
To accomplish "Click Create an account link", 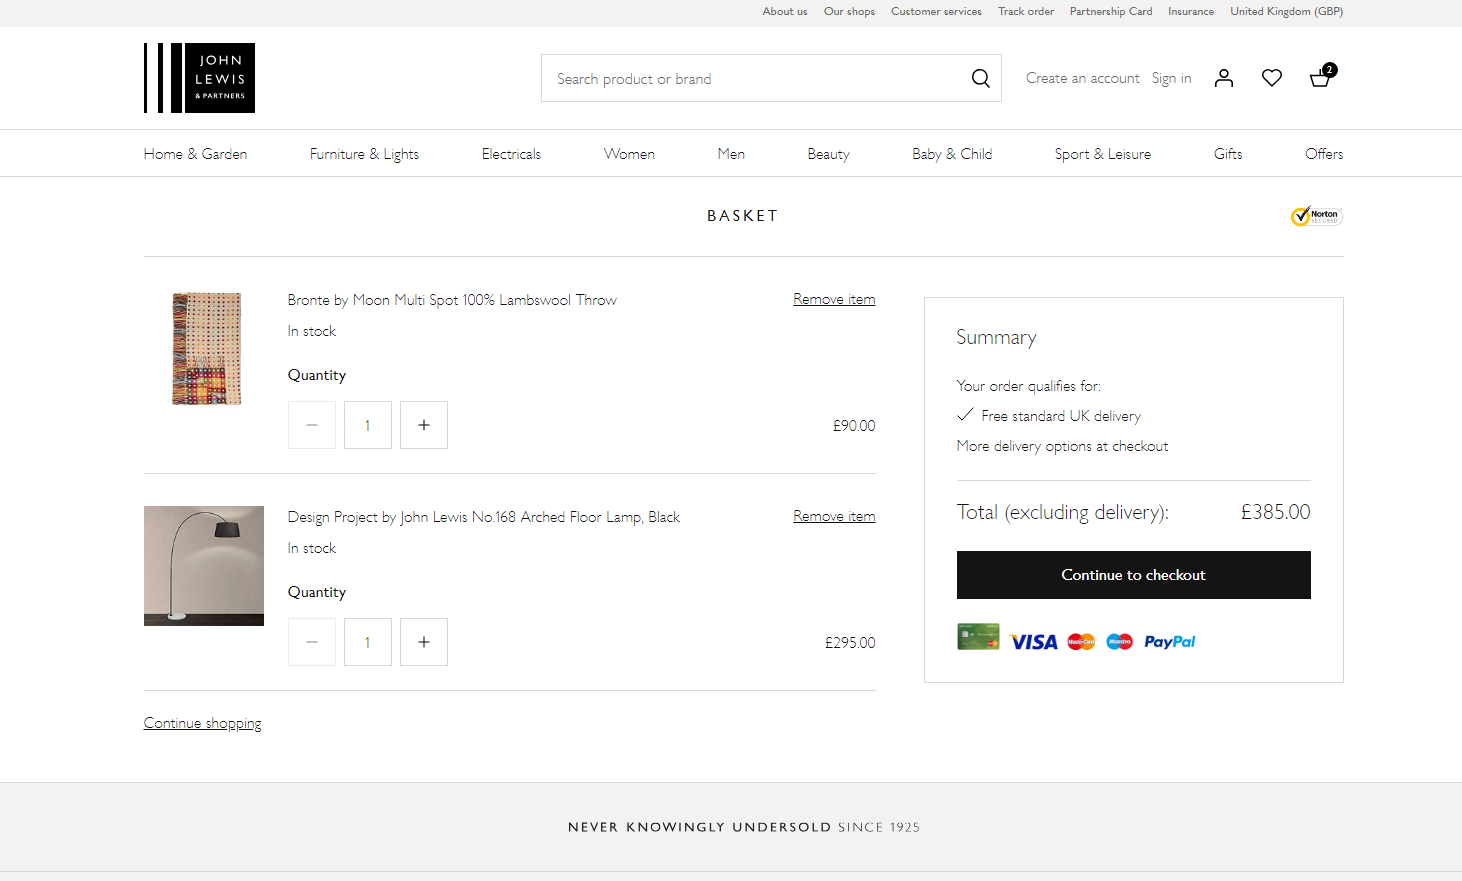I will (1083, 78).
